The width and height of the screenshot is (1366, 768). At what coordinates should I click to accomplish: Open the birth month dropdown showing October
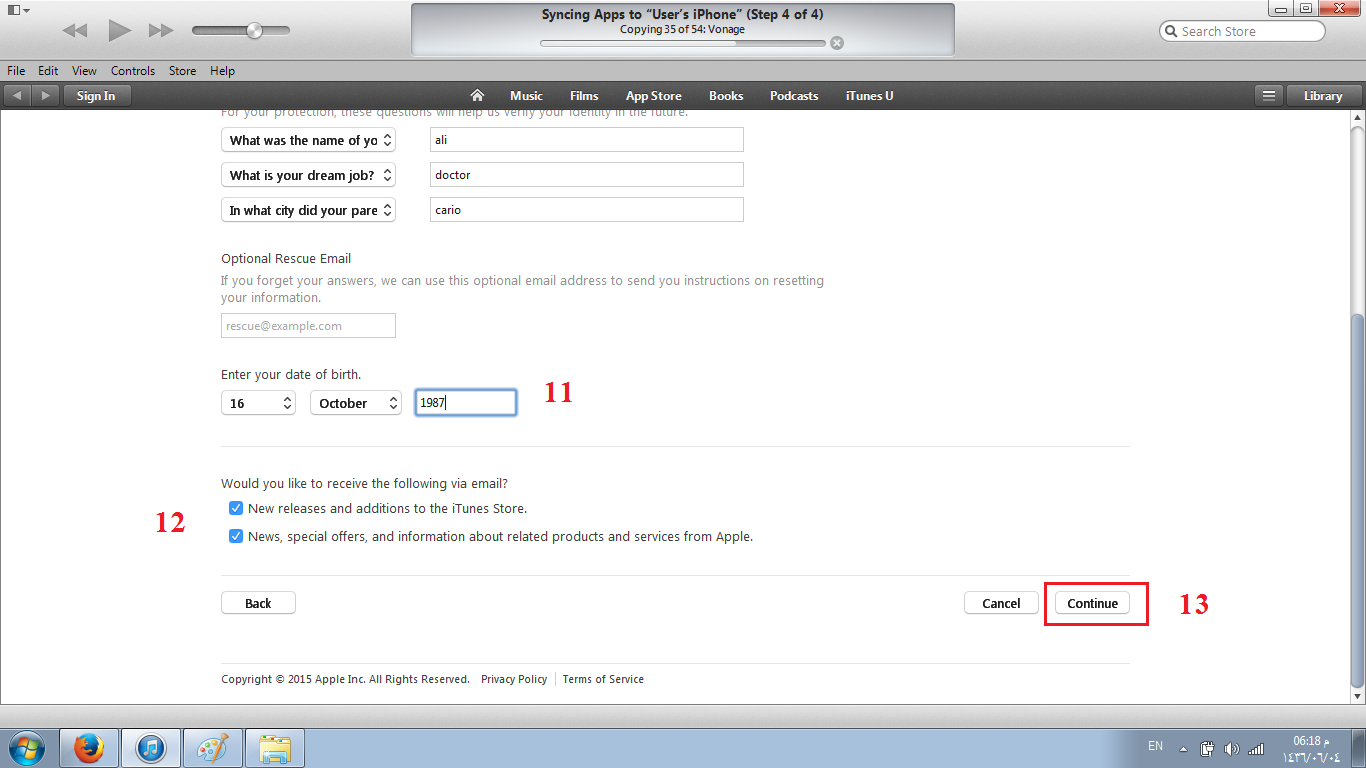356,403
